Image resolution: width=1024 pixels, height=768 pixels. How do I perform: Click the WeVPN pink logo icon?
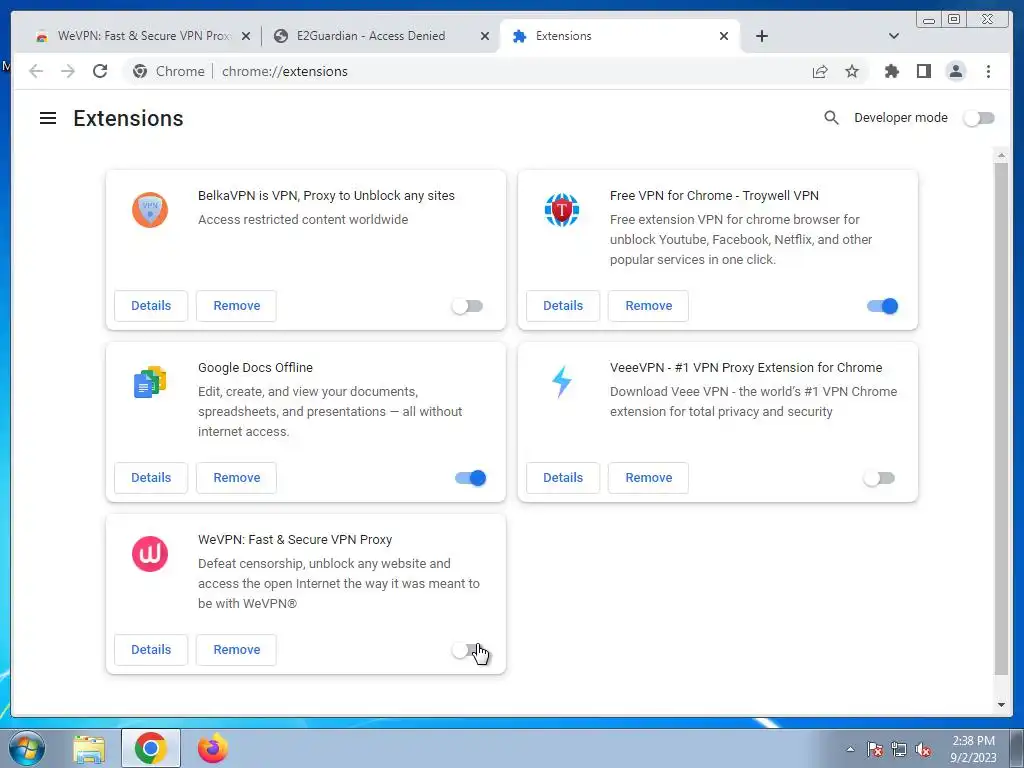point(150,554)
